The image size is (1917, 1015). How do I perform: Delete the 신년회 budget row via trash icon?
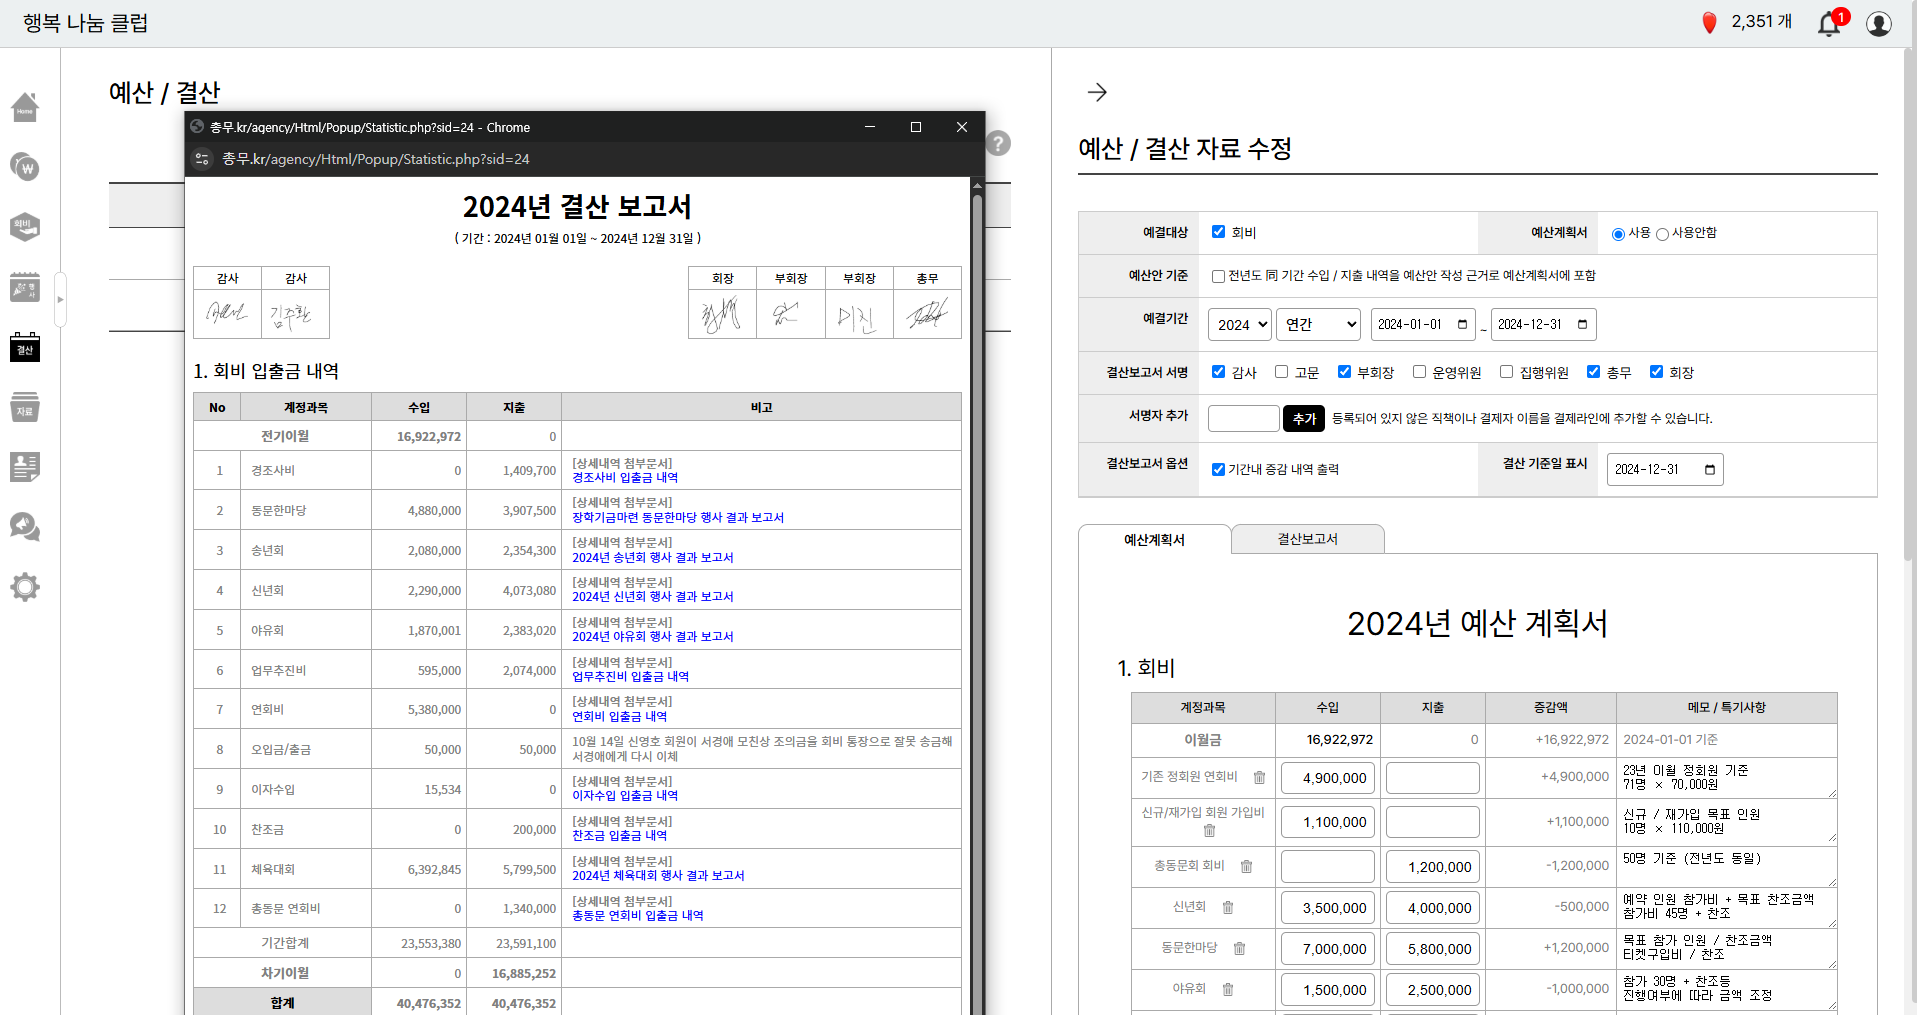tap(1228, 907)
